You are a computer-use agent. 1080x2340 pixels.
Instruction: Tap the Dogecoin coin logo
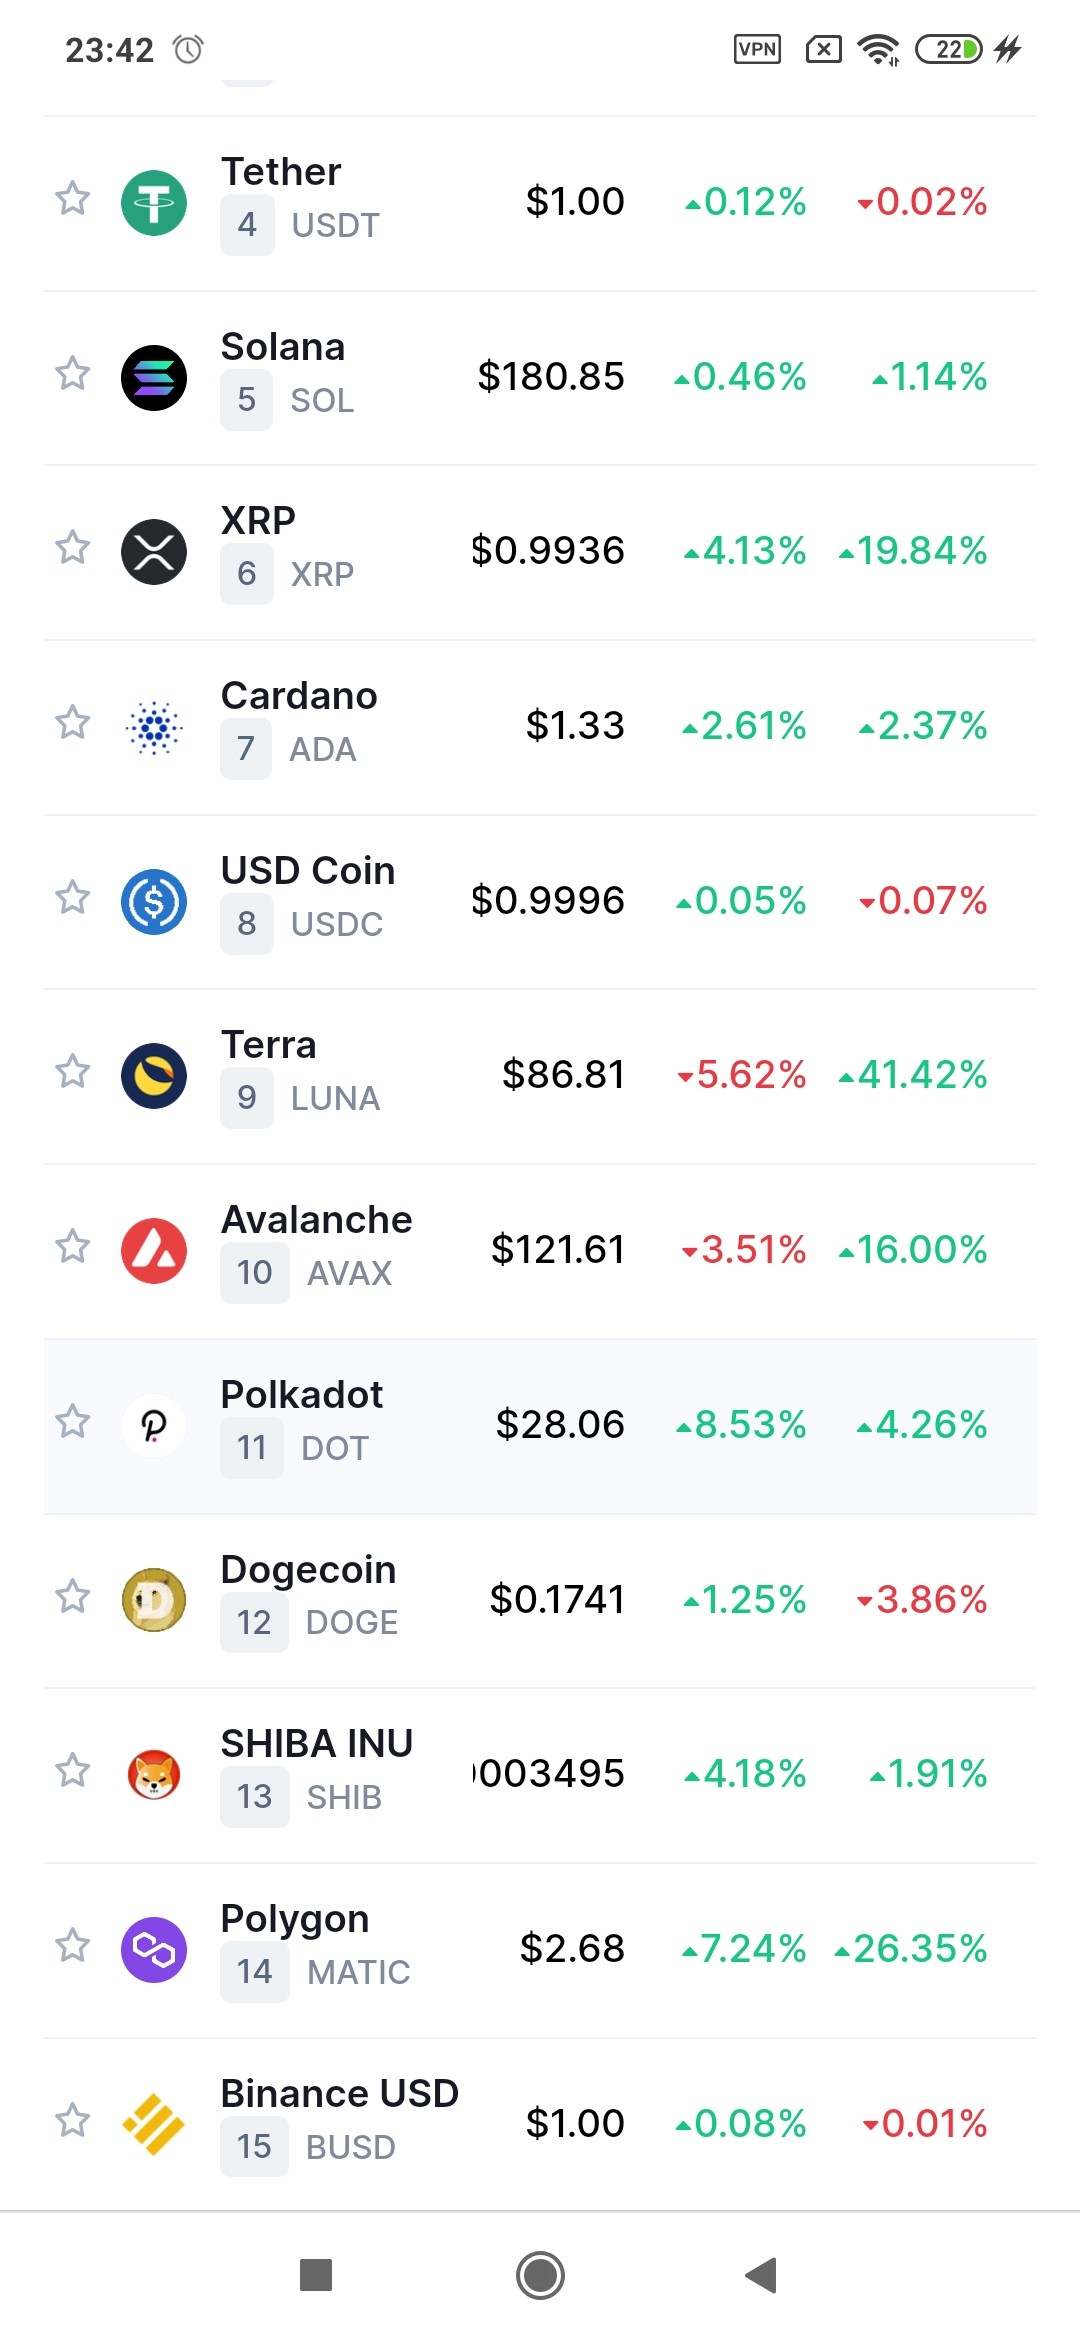[x=154, y=1600]
